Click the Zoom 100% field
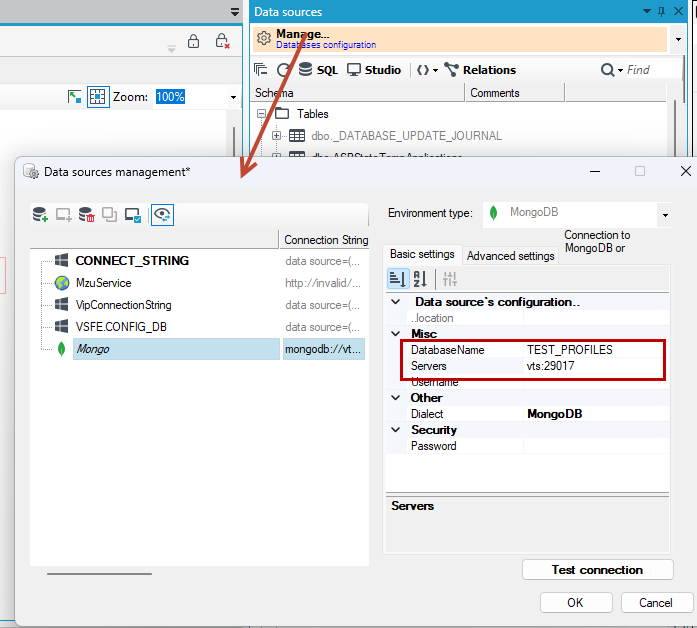Viewport: 697px width, 628px height. click(191, 97)
